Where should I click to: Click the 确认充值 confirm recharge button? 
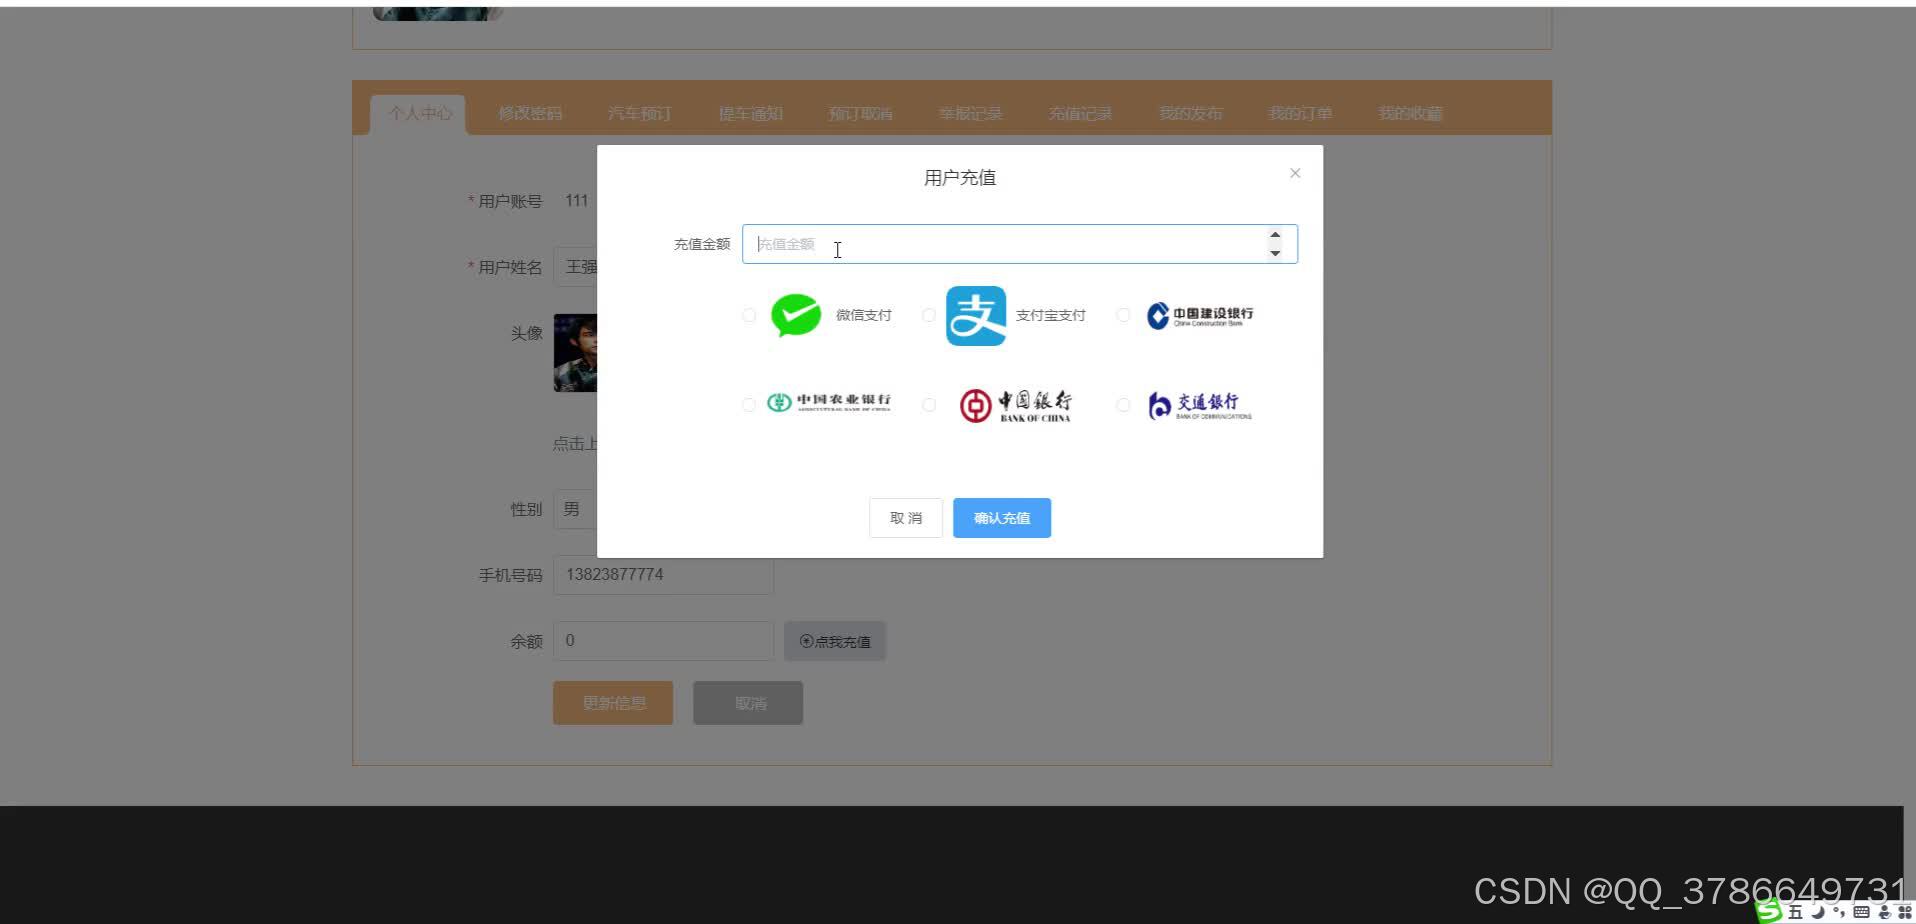1001,517
